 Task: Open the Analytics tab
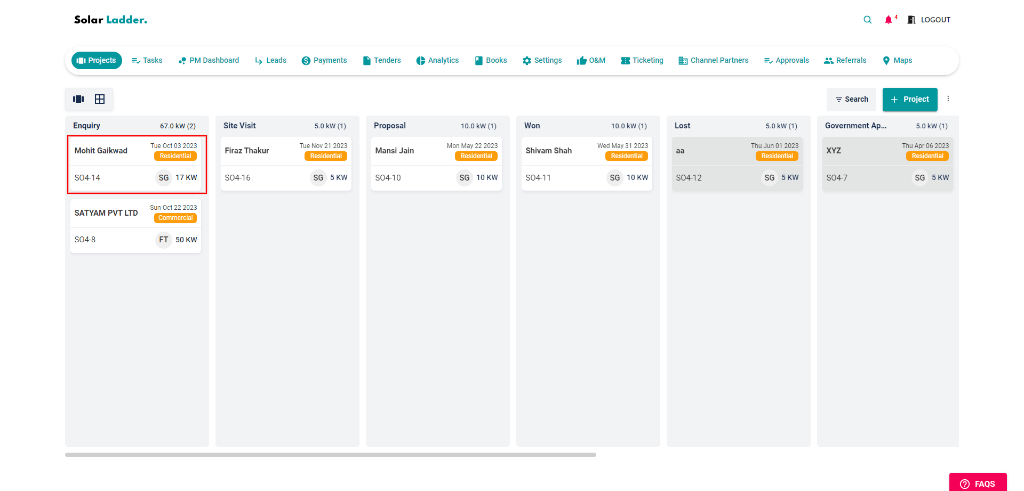tap(437, 61)
